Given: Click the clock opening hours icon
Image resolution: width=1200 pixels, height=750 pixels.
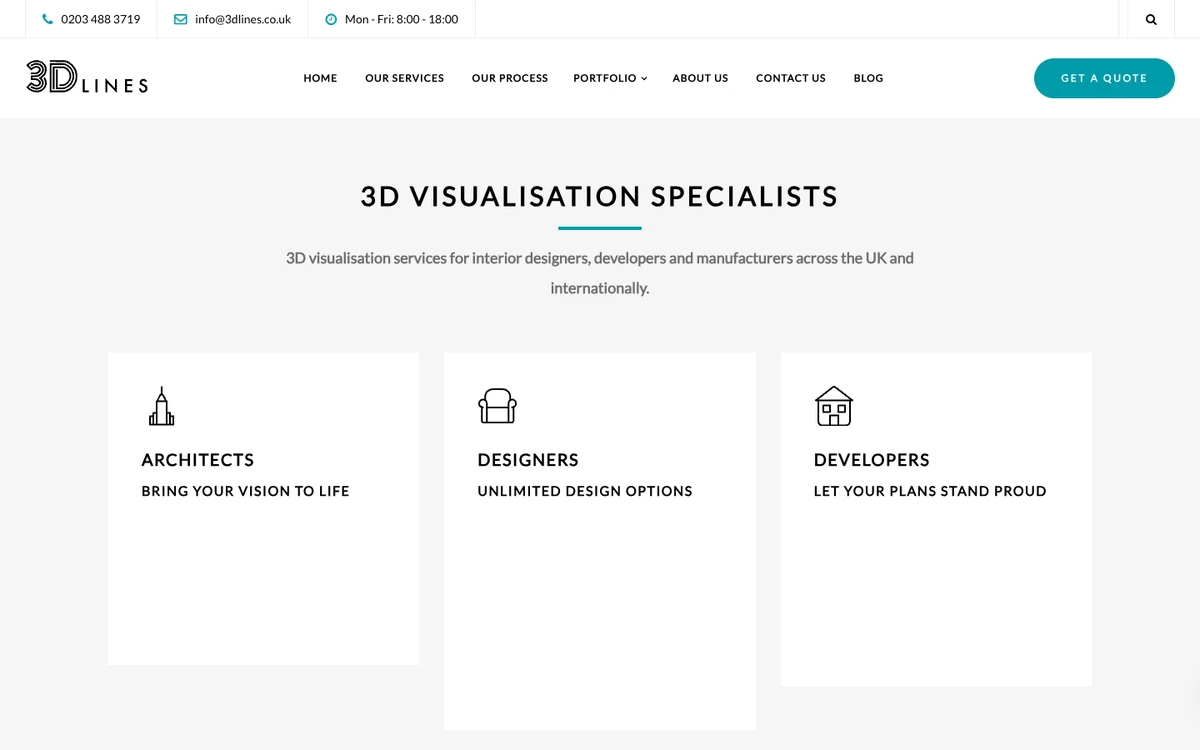Looking at the screenshot, I should 331,19.
